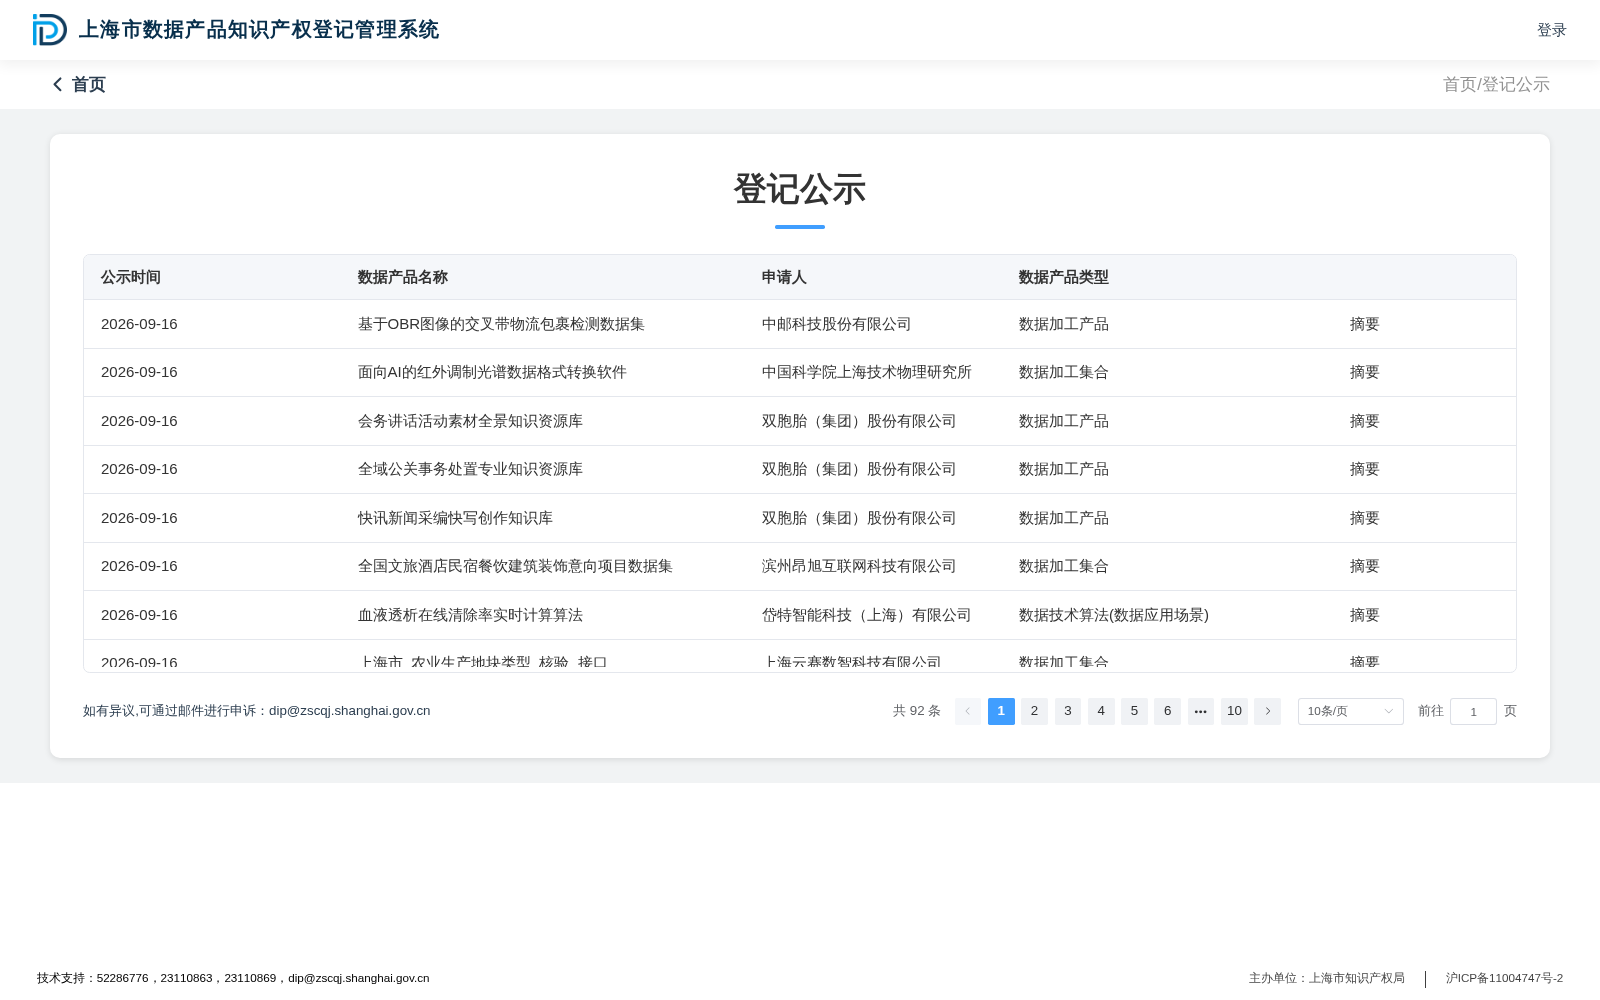Click the 数据产品类型 column header

coord(1064,277)
